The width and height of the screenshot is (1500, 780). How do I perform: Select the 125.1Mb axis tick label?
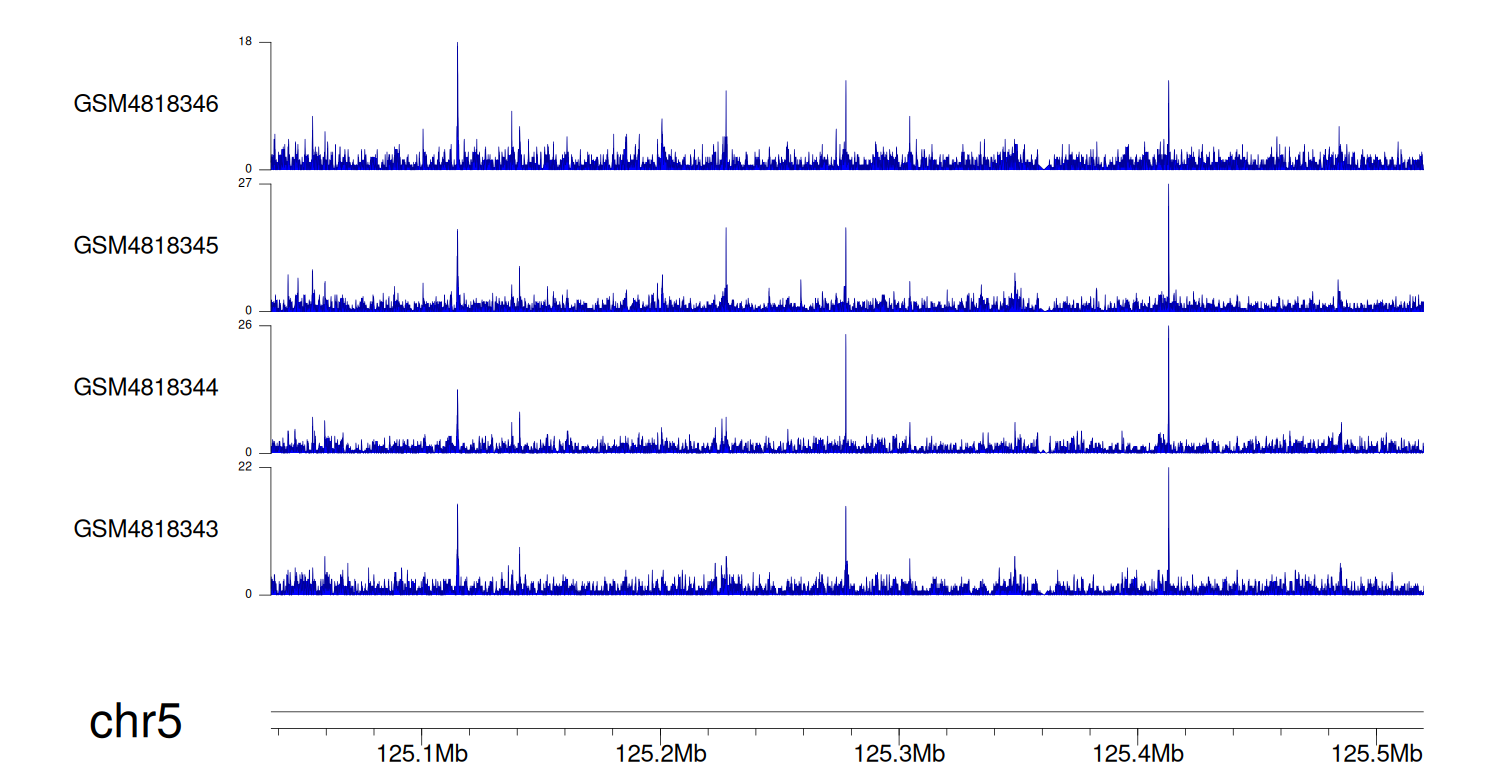pos(422,753)
